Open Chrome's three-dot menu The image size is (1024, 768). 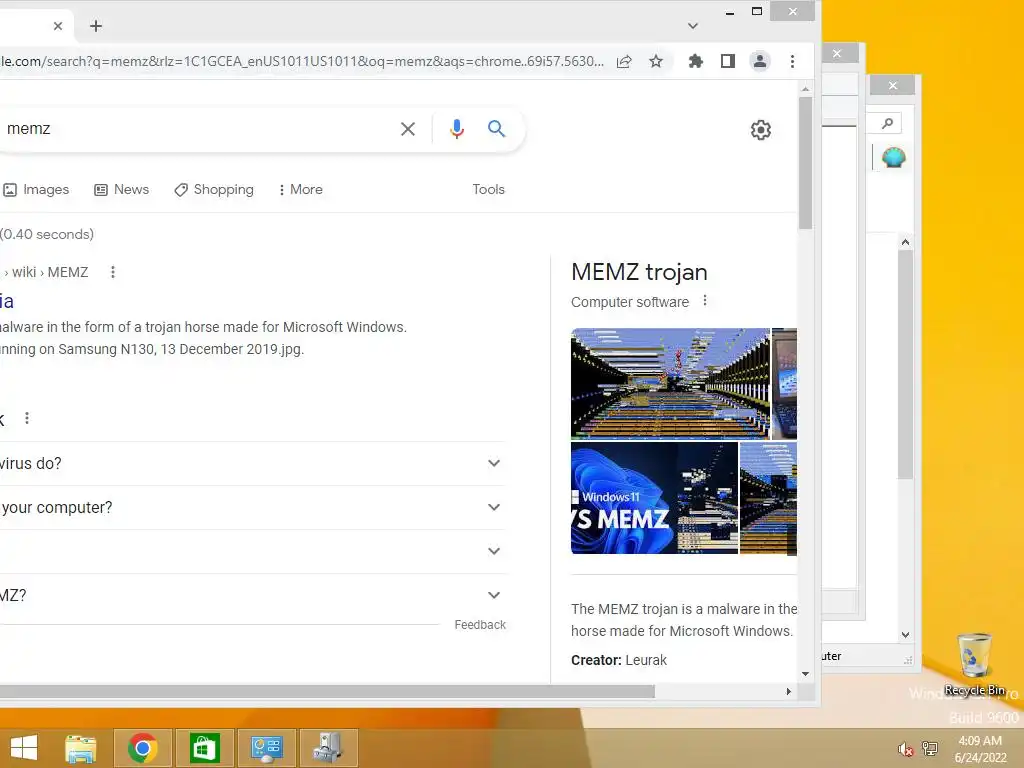pyautogui.click(x=792, y=61)
